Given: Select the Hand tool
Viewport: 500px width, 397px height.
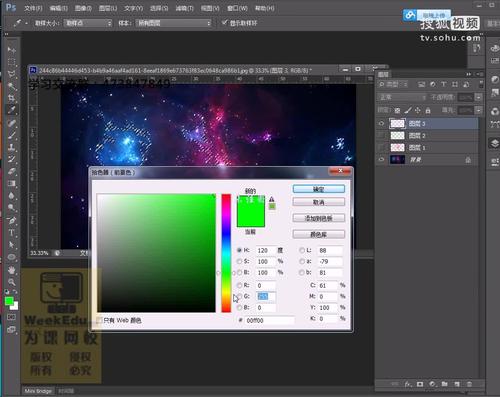Looking at the screenshot, I should click(x=12, y=269).
